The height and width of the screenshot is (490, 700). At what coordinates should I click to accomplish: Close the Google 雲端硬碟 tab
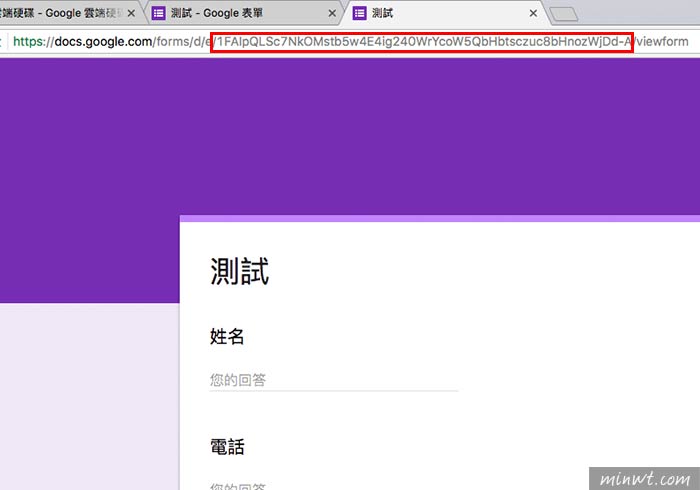pyautogui.click(x=131, y=13)
